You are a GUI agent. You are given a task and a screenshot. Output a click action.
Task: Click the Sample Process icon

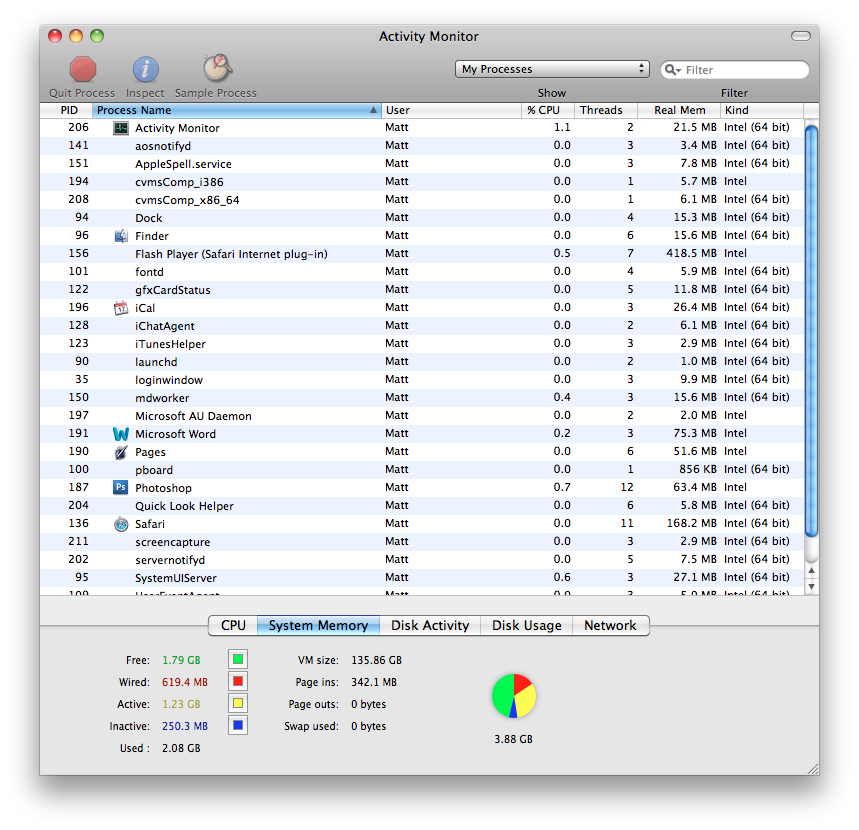point(217,68)
